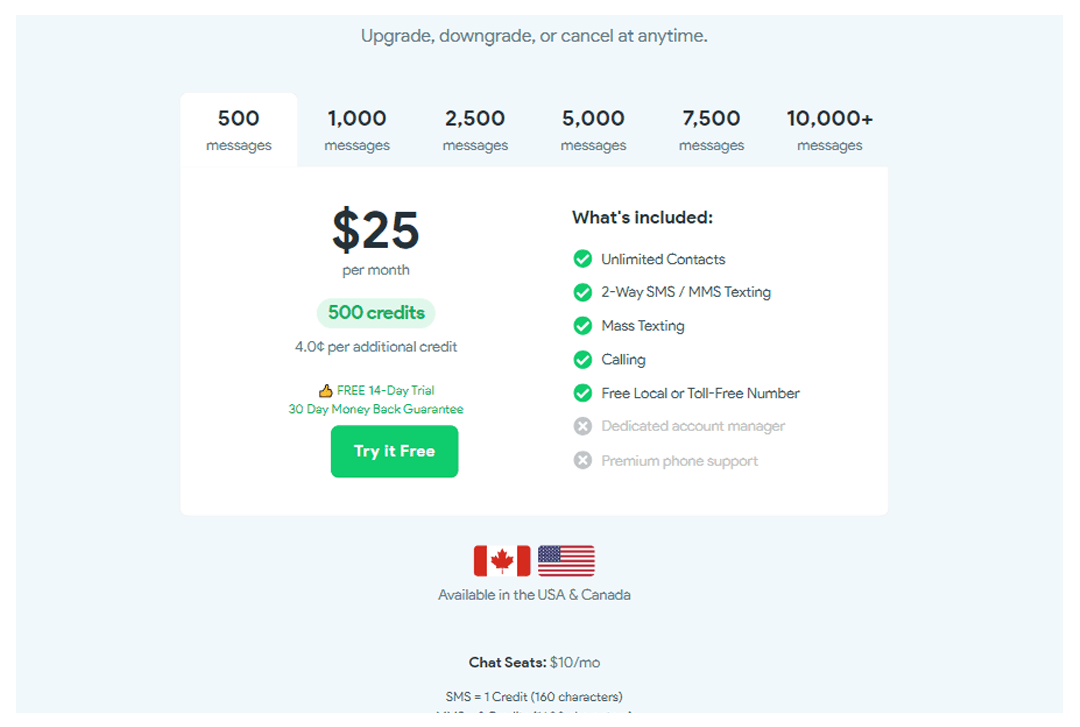
Task: Select the 10,000+ messages tab
Action: point(830,130)
